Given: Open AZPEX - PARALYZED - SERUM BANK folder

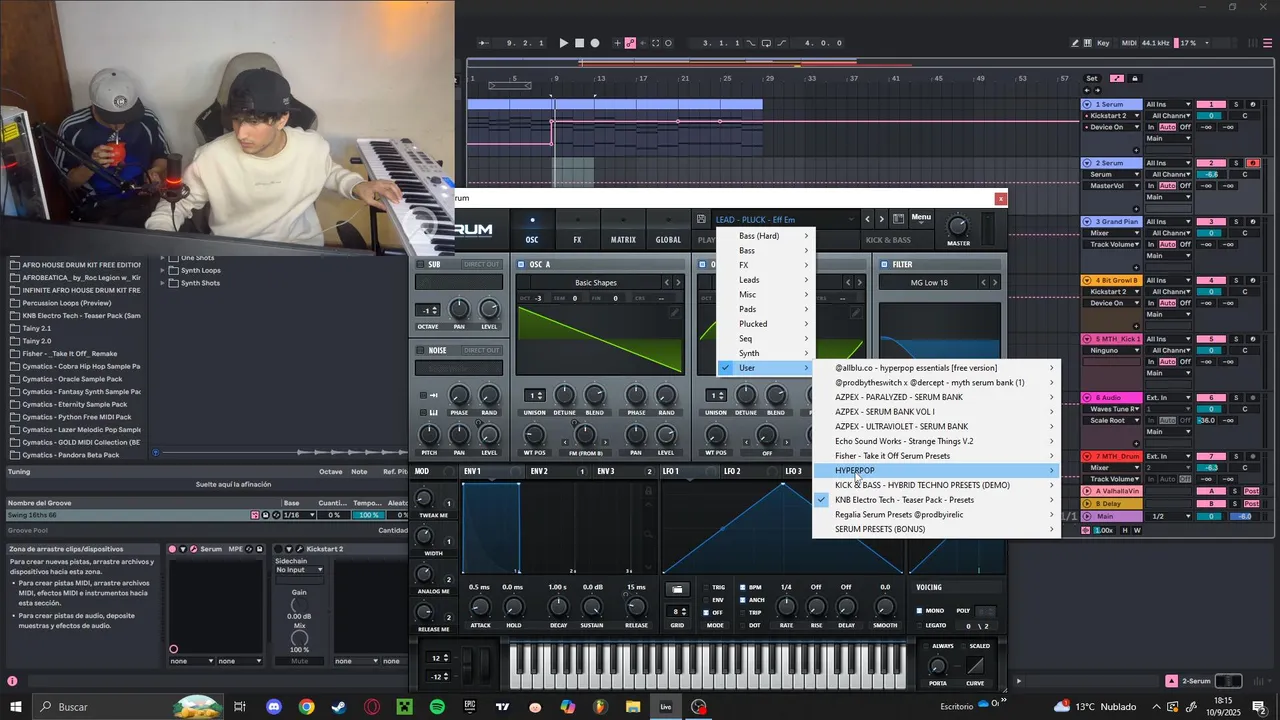Looking at the screenshot, I should [936, 397].
